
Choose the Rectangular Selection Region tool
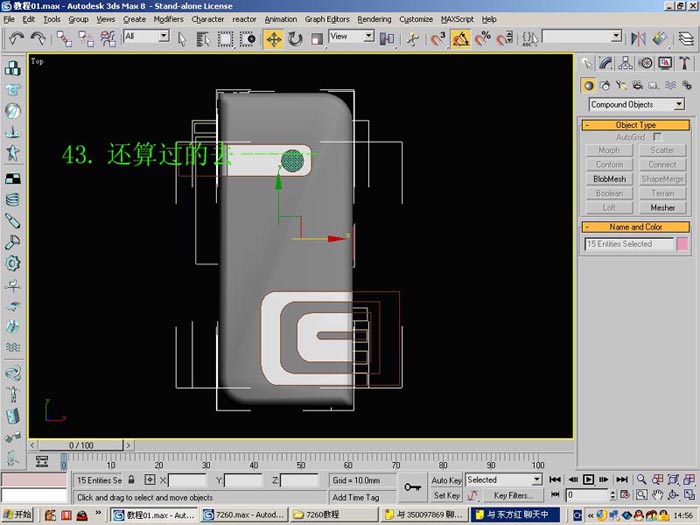(225, 39)
